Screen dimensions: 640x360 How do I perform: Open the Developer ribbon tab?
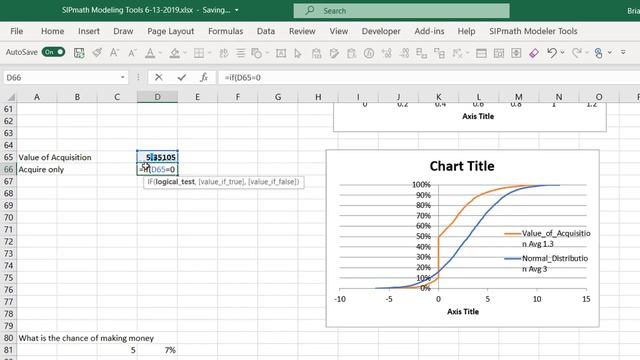(381, 31)
